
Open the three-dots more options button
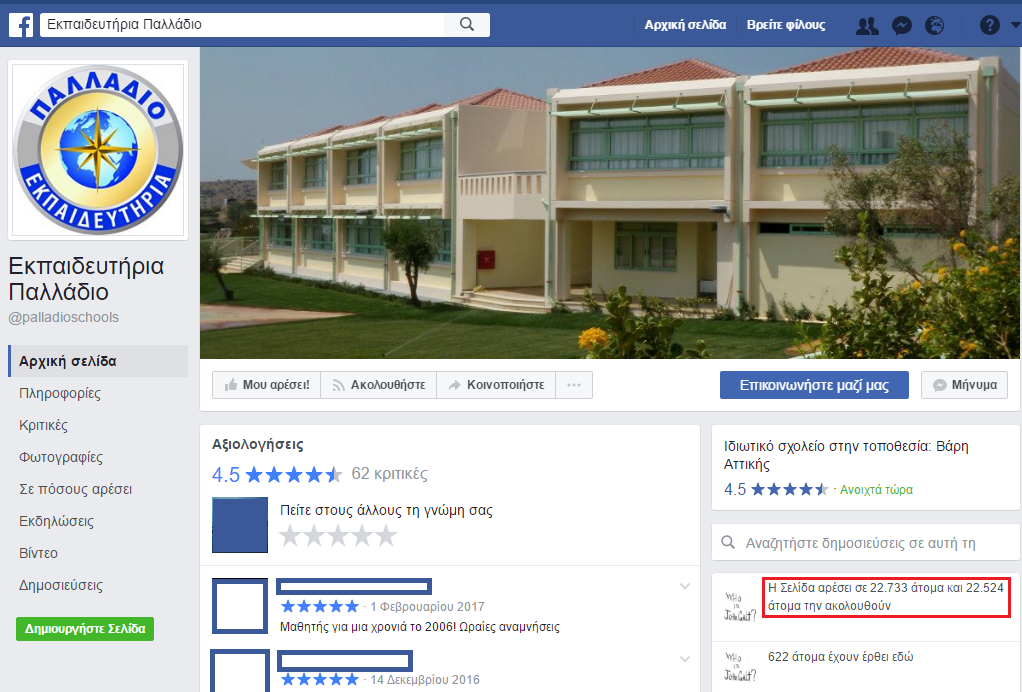tap(574, 385)
